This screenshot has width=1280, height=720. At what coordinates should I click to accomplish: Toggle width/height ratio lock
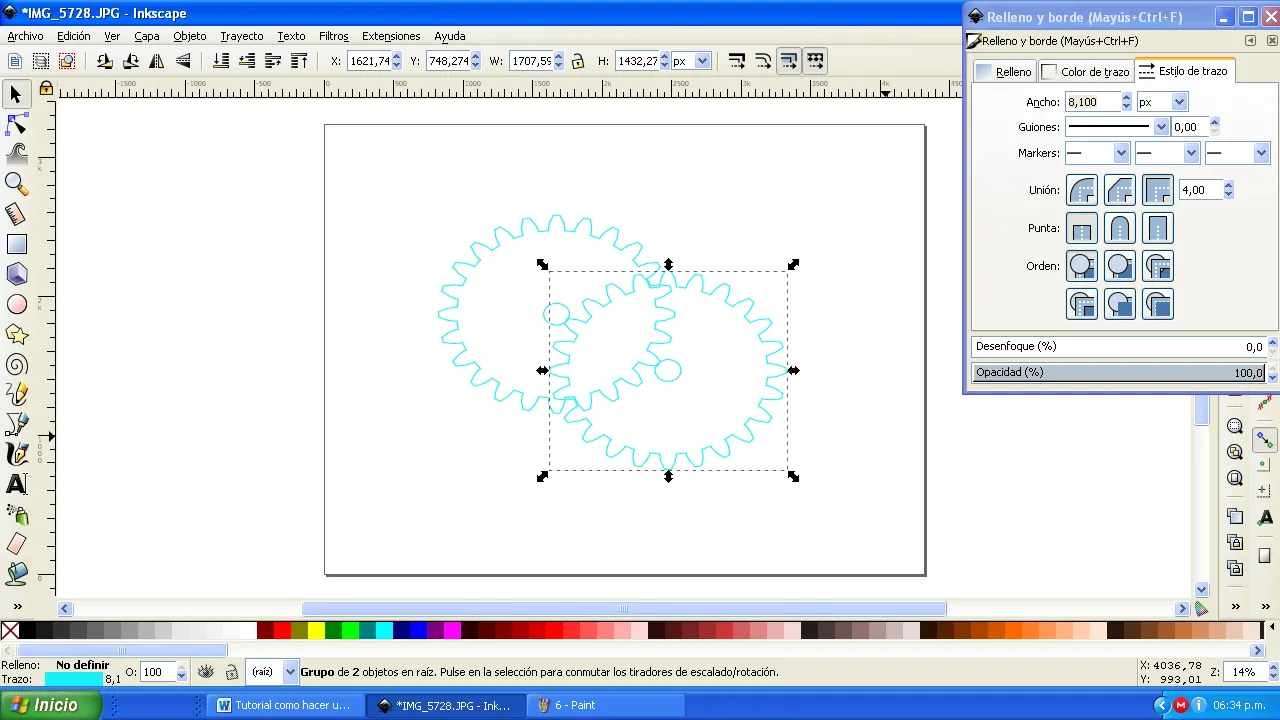point(578,61)
